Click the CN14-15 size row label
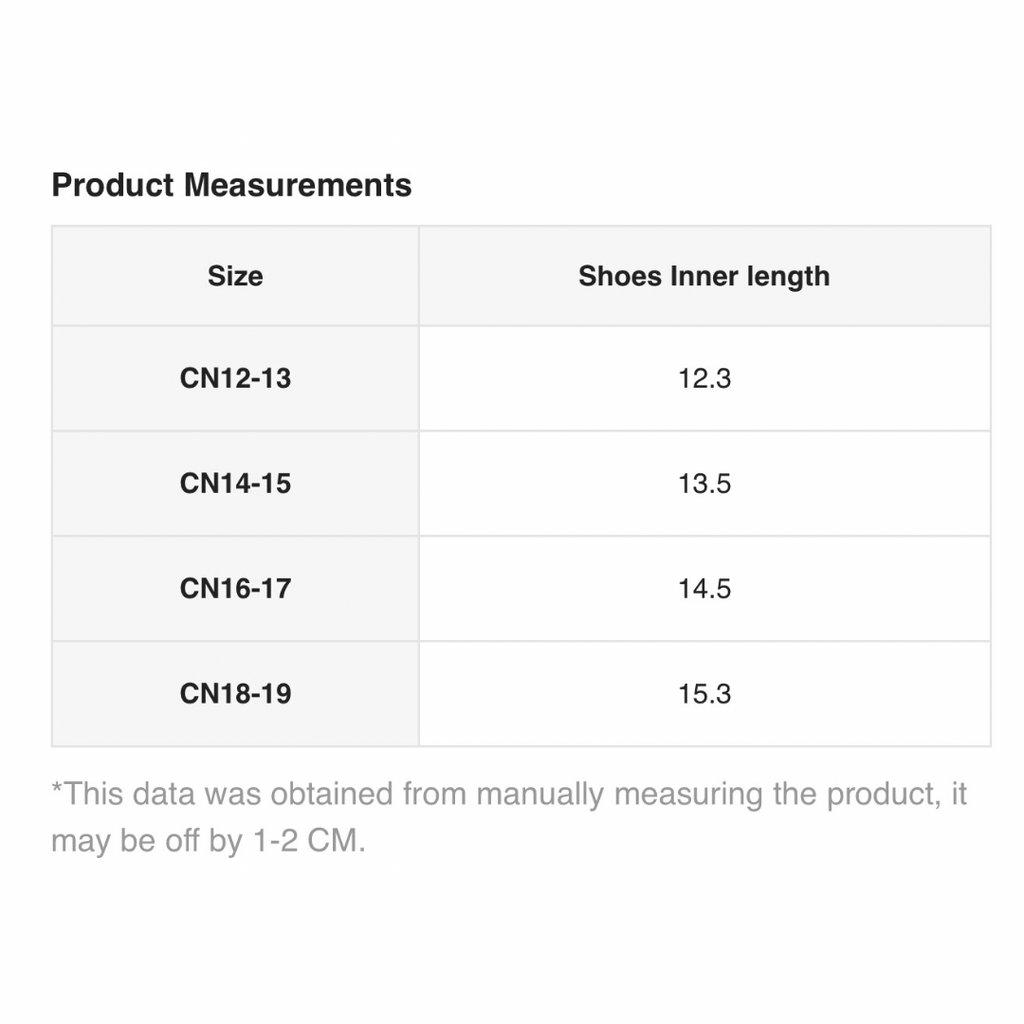This screenshot has height=1024, width=1024. (x=235, y=484)
